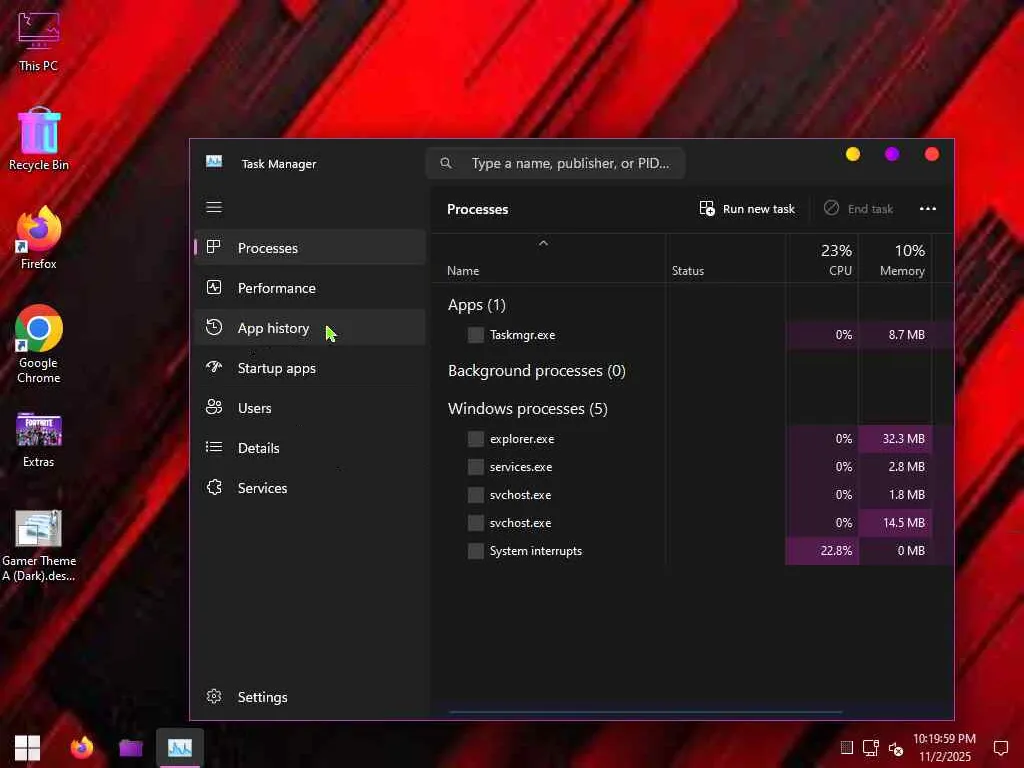This screenshot has height=768, width=1024.
Task: Select the explorer.exe process
Action: [692, 439]
